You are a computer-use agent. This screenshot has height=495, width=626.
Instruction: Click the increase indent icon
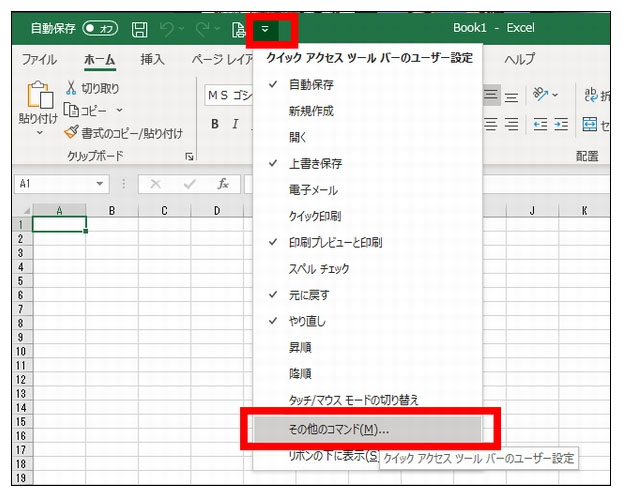click(x=561, y=125)
